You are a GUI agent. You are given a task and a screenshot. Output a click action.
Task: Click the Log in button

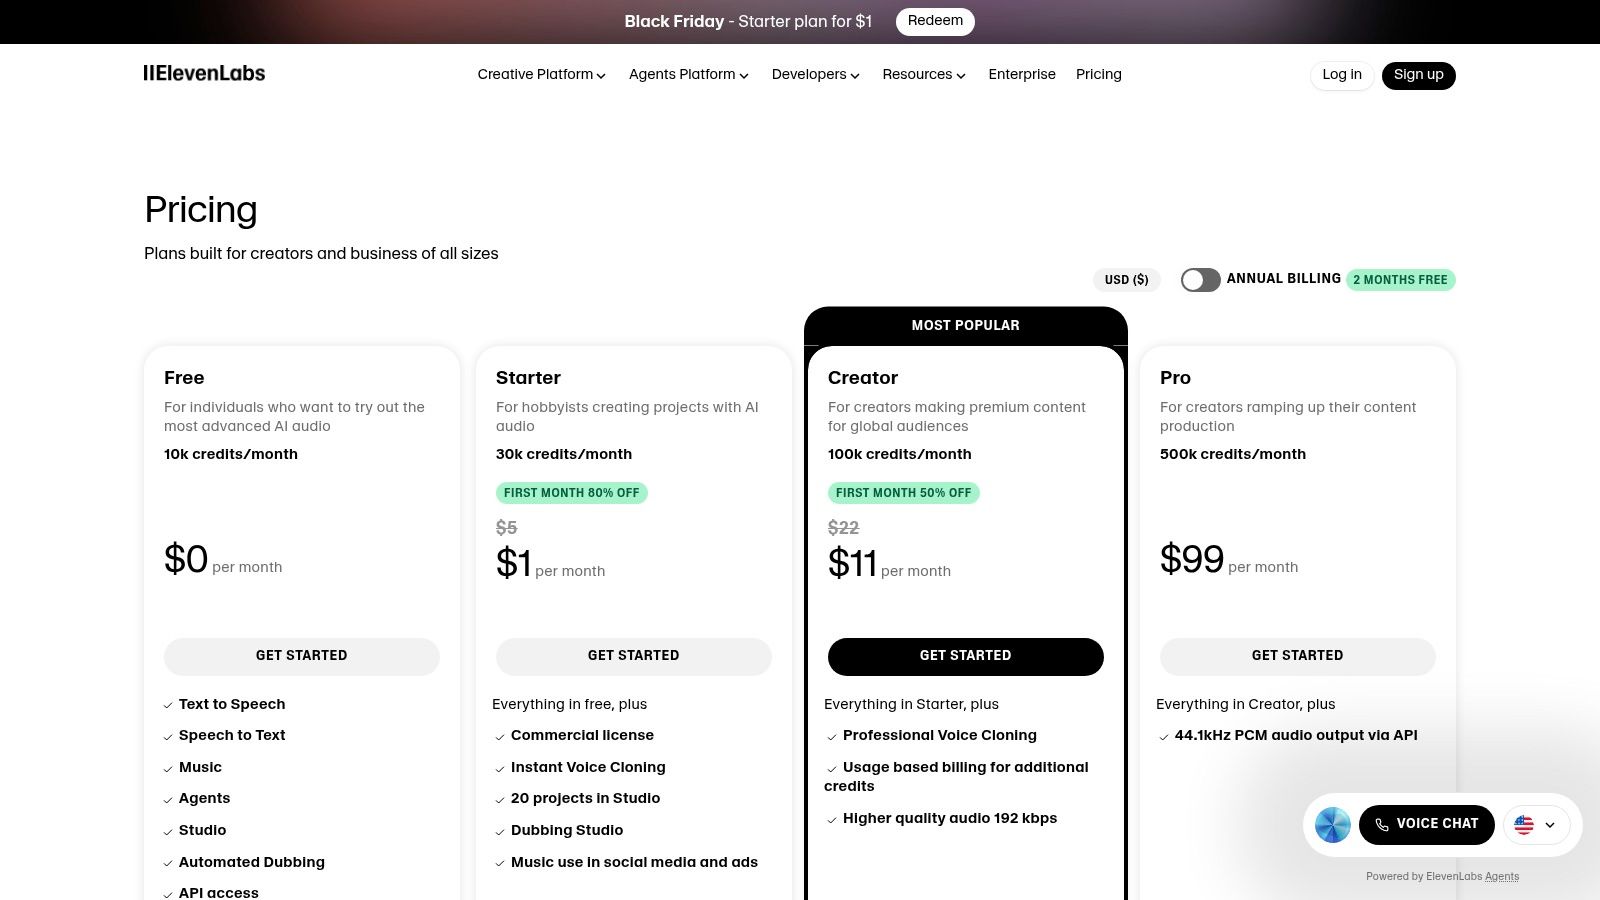1341,75
